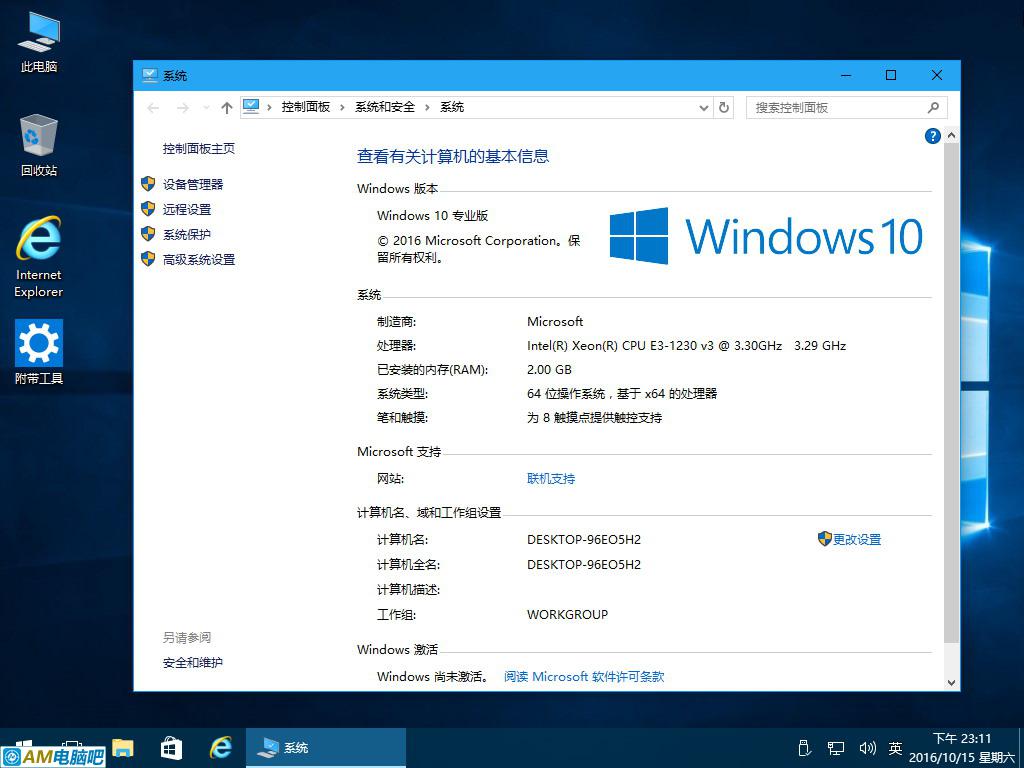Select the 系统 breadcrumb in address bar
Image resolution: width=1024 pixels, height=768 pixels.
point(452,107)
